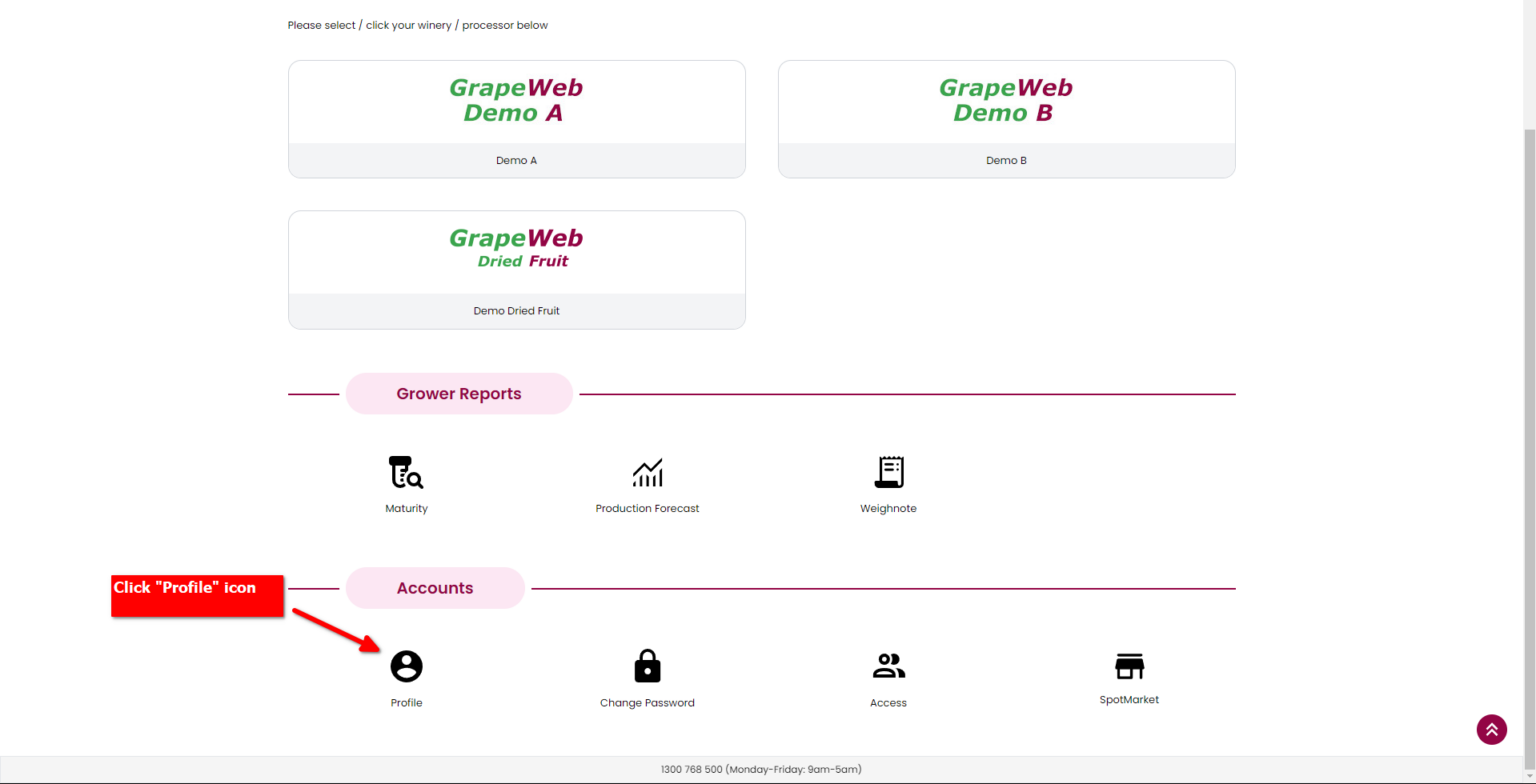
Task: Click the Demo A card label
Action: point(516,160)
